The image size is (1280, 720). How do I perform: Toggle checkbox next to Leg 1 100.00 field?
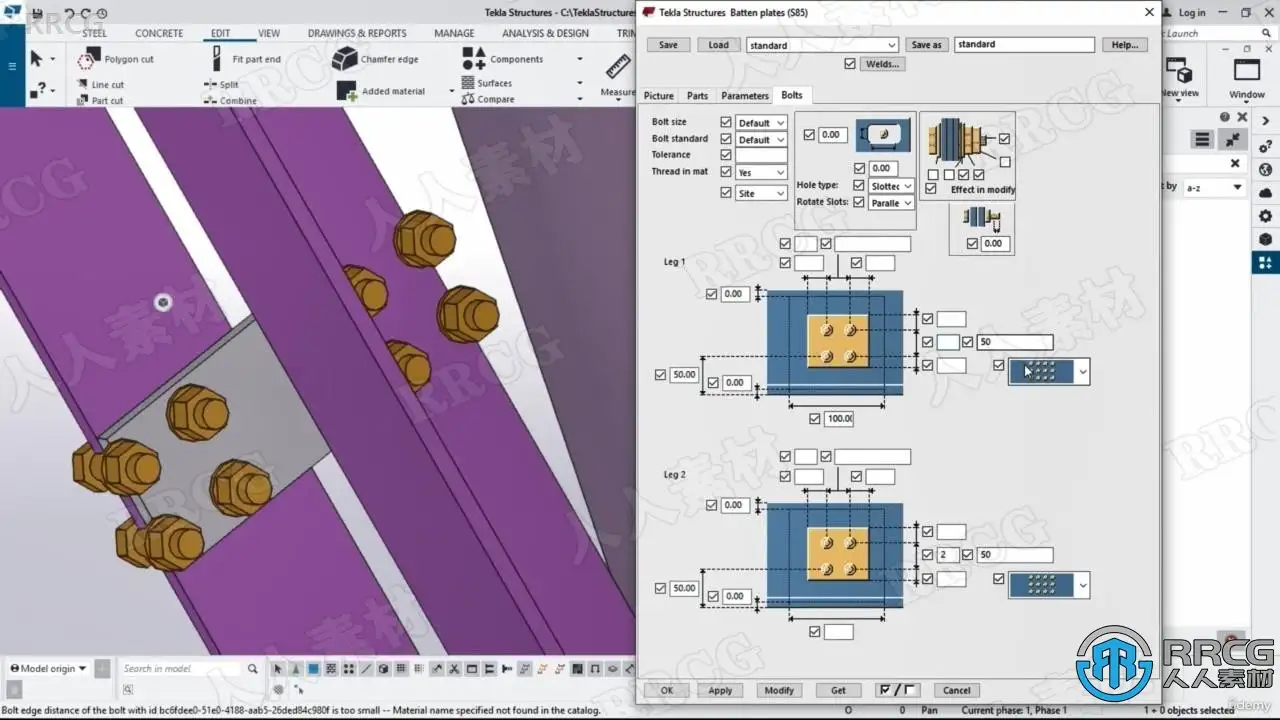(814, 419)
